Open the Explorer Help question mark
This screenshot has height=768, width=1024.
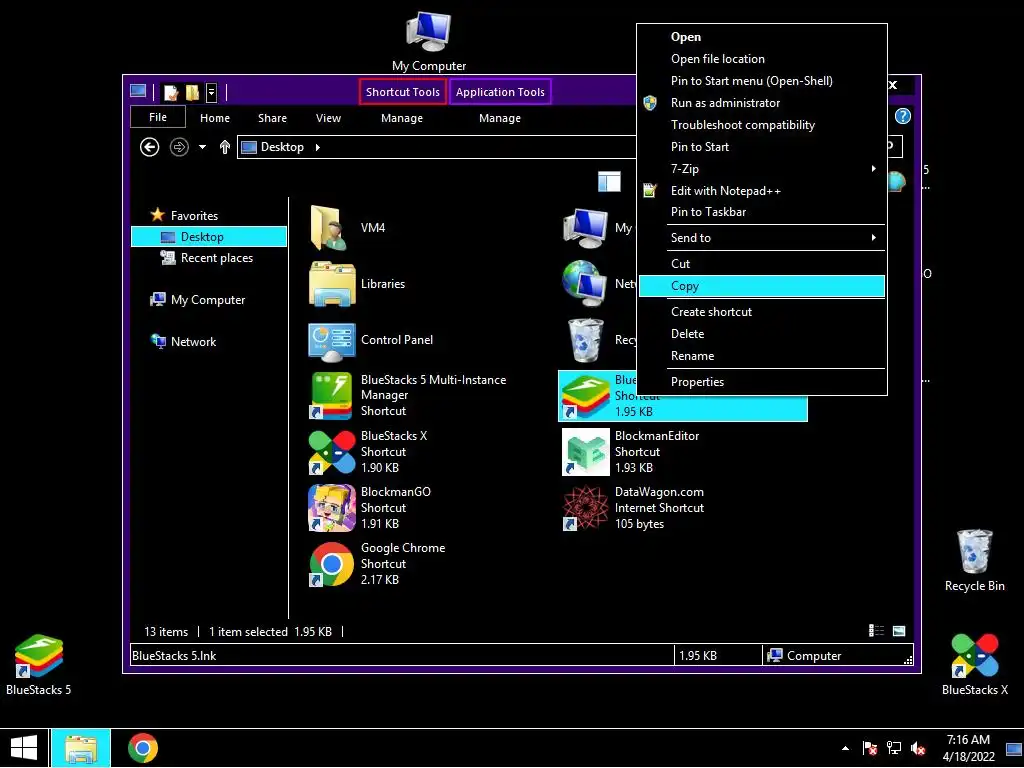pyautogui.click(x=903, y=116)
